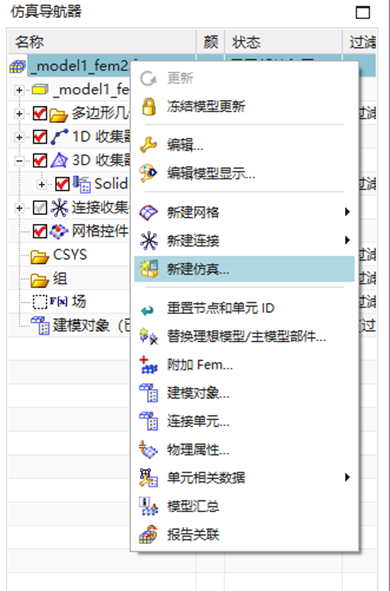Click the 状态 column header
The image size is (390, 591).
point(283,42)
